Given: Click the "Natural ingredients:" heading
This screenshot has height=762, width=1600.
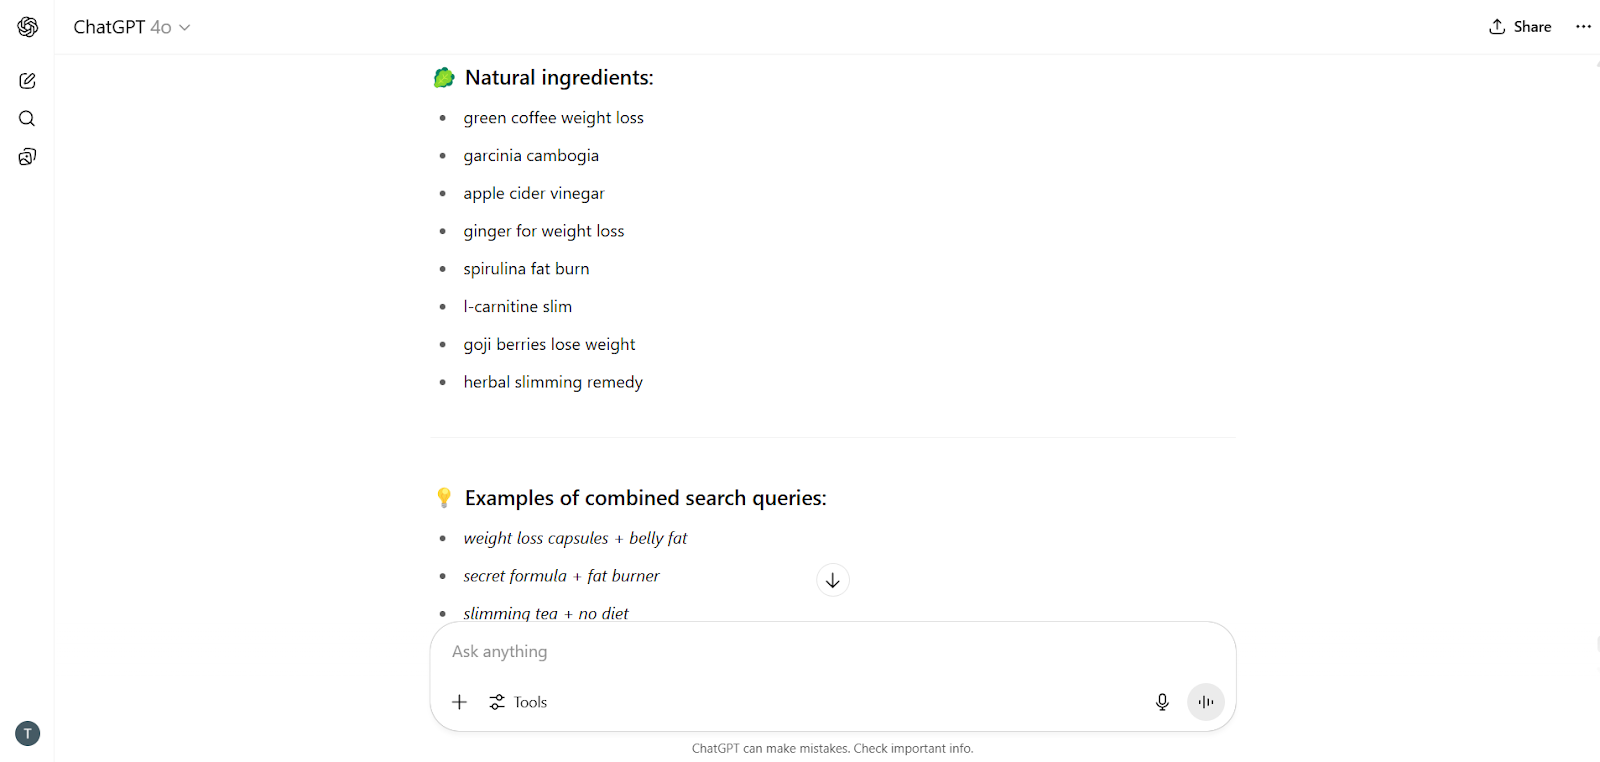Looking at the screenshot, I should tap(559, 78).
